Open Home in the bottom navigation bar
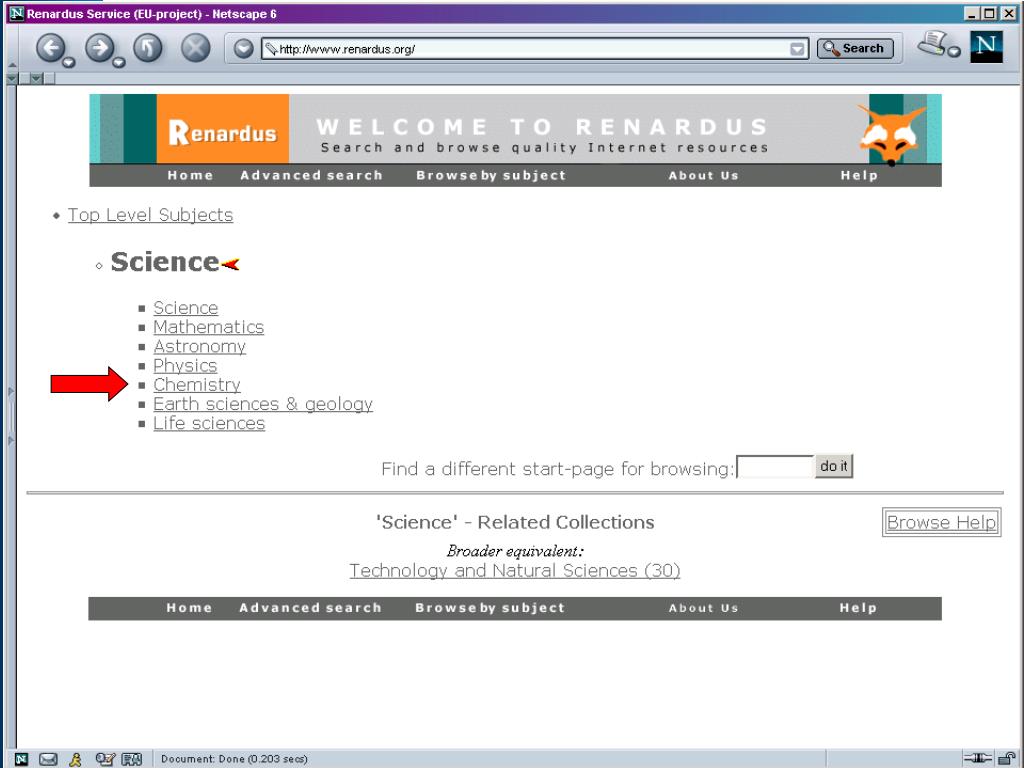The width and height of the screenshot is (1024, 768). (189, 608)
